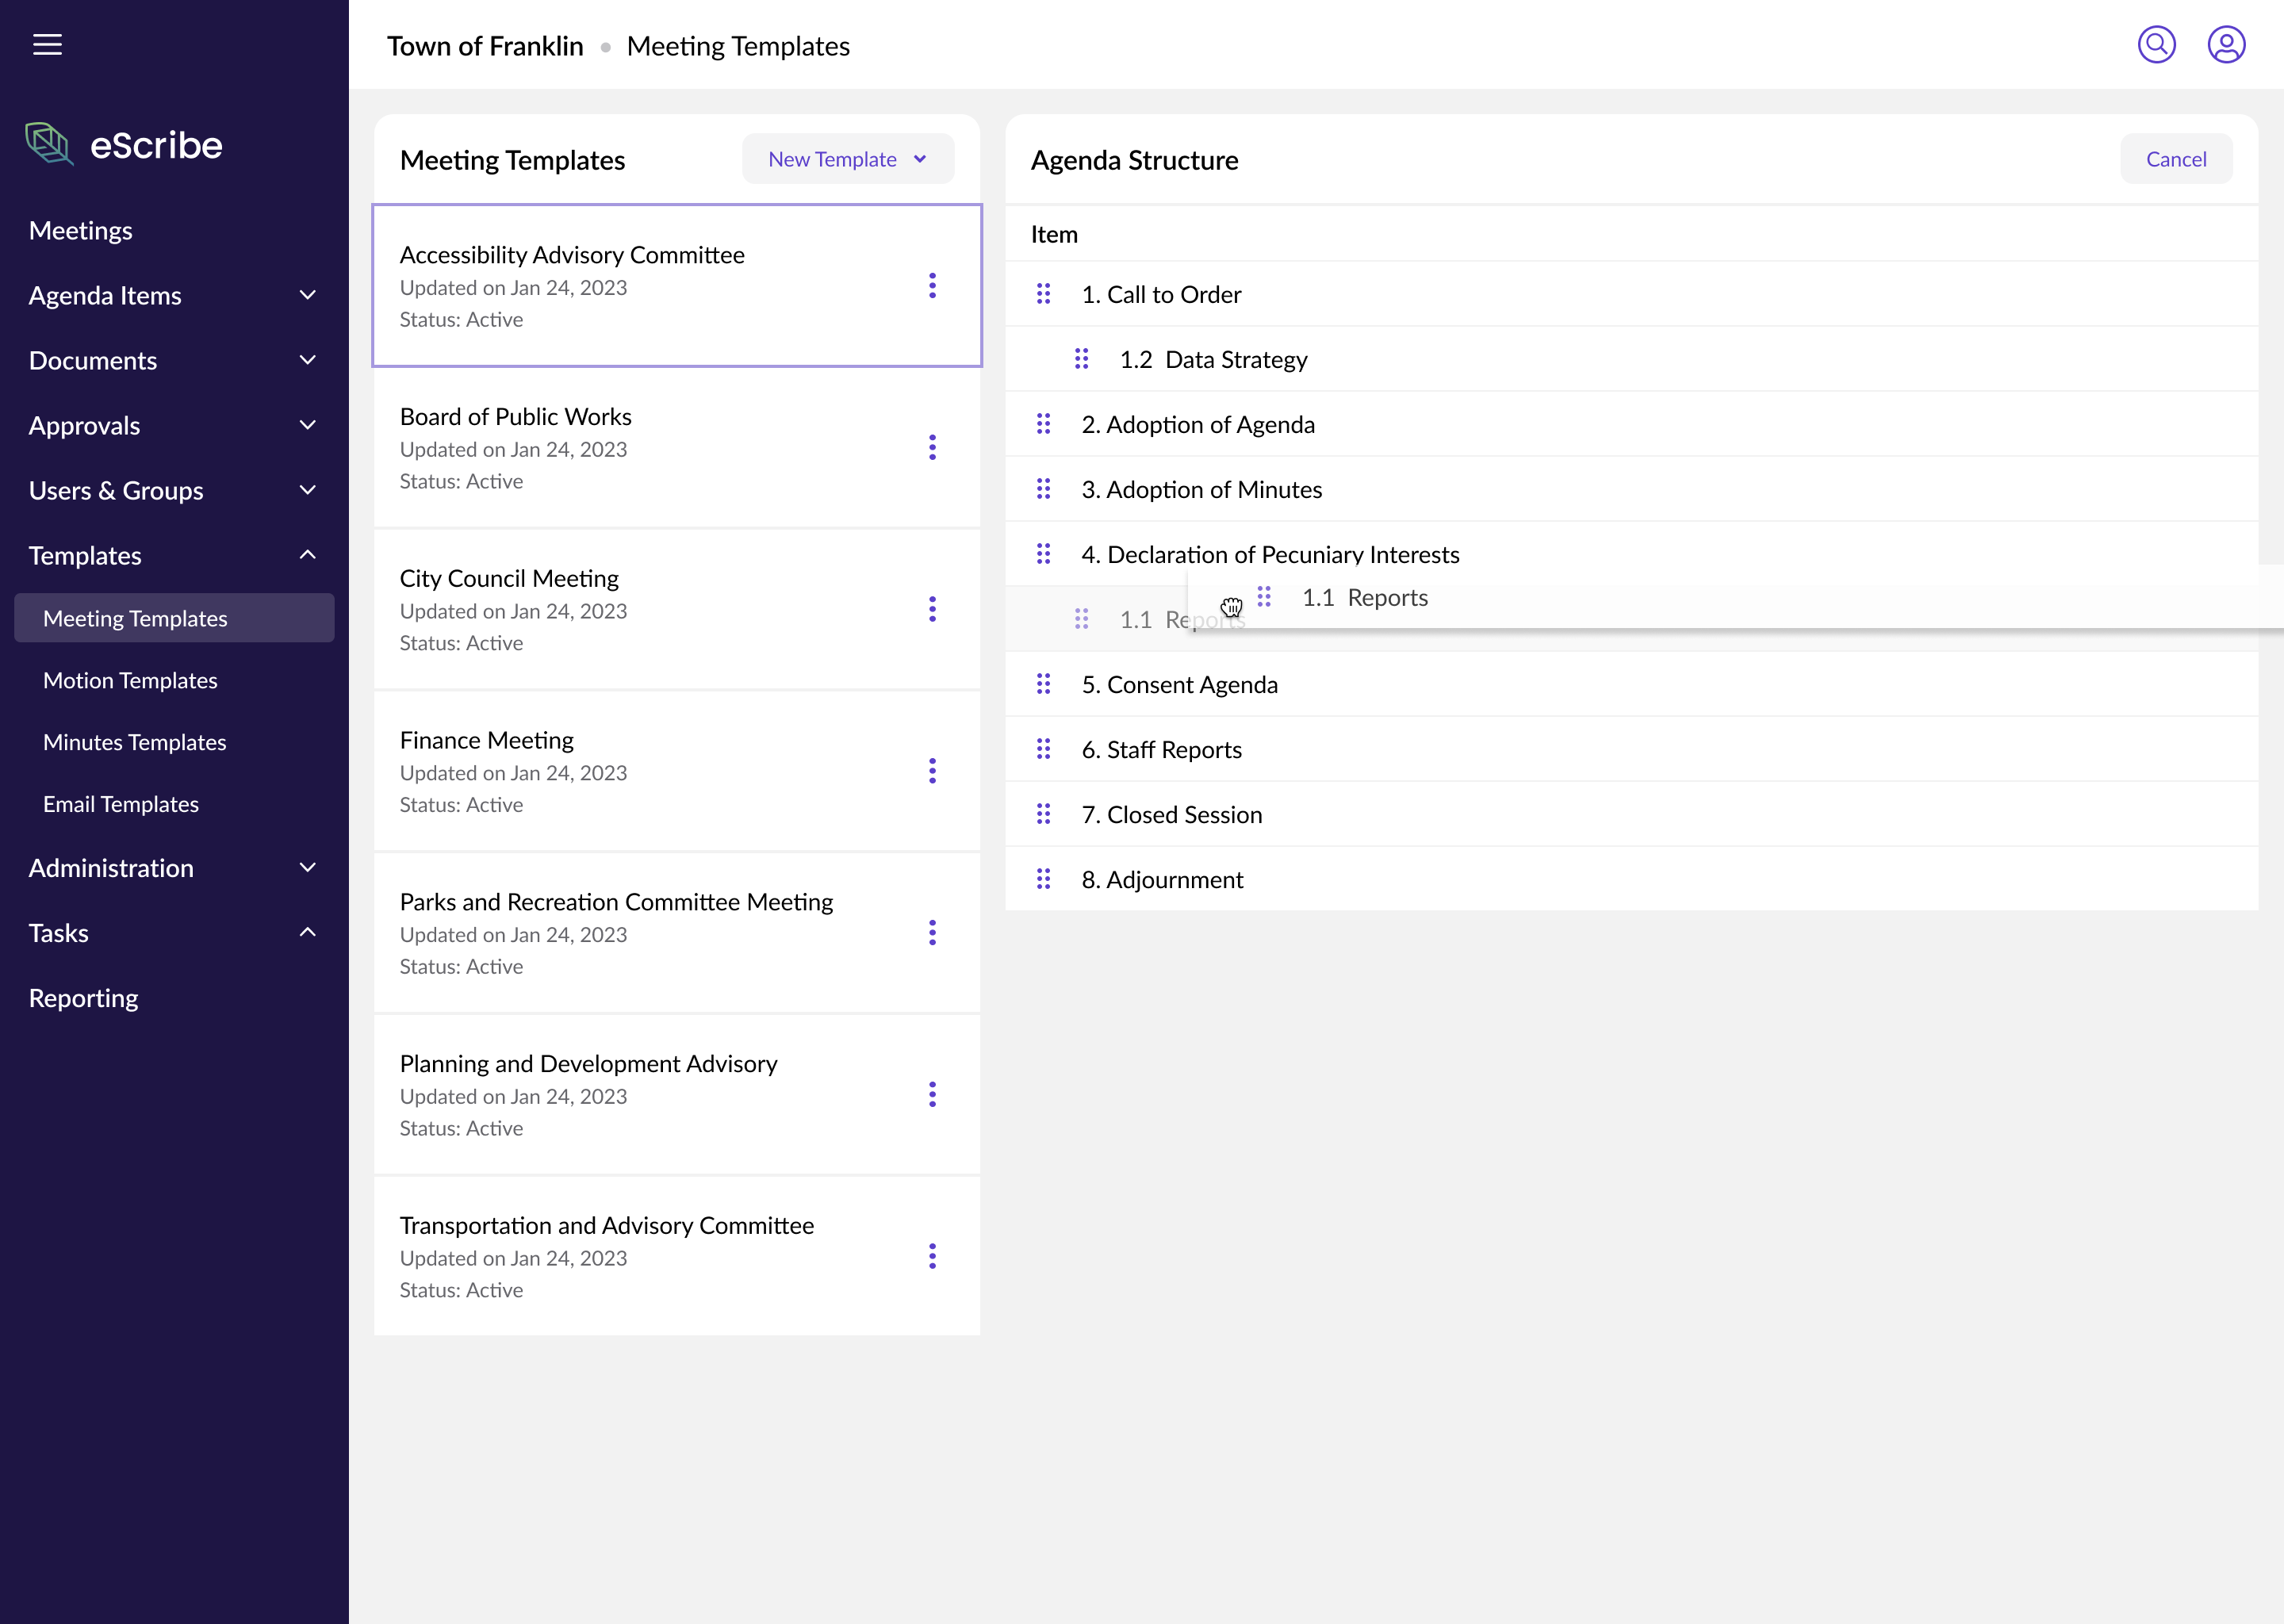Grab drag handle of Staff Reports

[1043, 749]
